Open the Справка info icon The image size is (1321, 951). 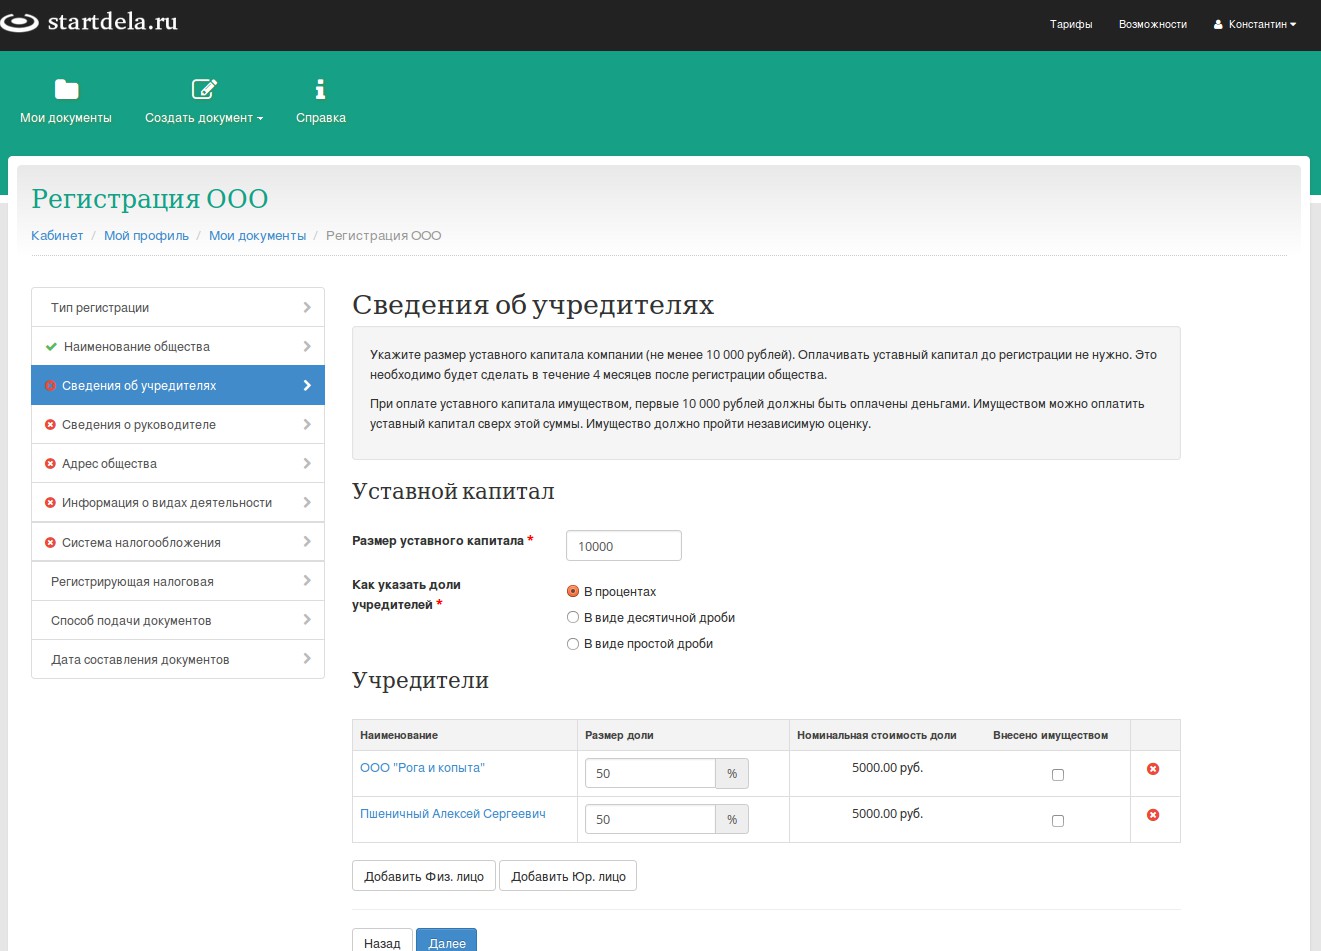click(x=320, y=89)
